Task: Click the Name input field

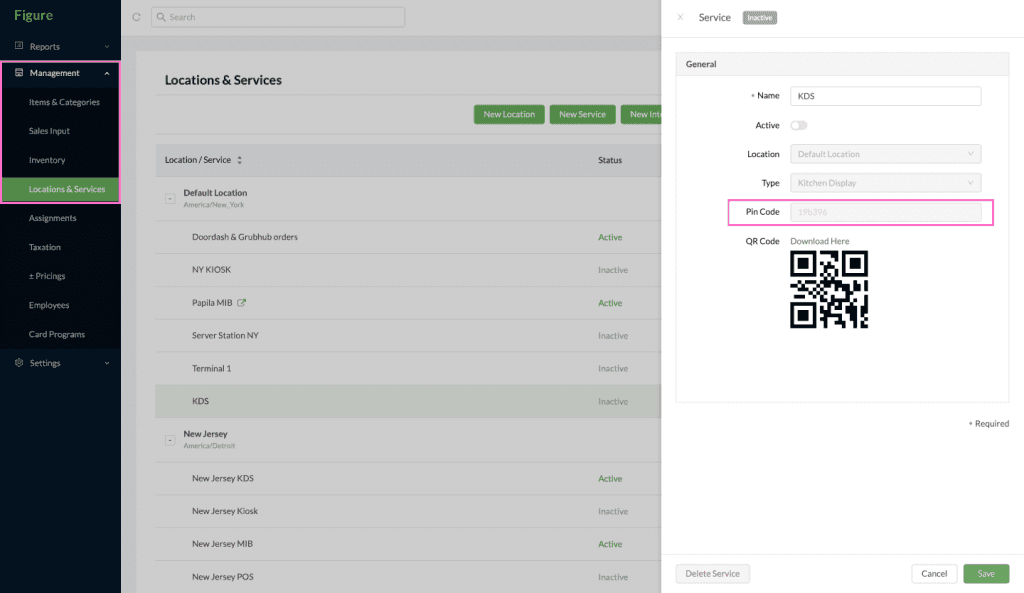Action: 886,96
